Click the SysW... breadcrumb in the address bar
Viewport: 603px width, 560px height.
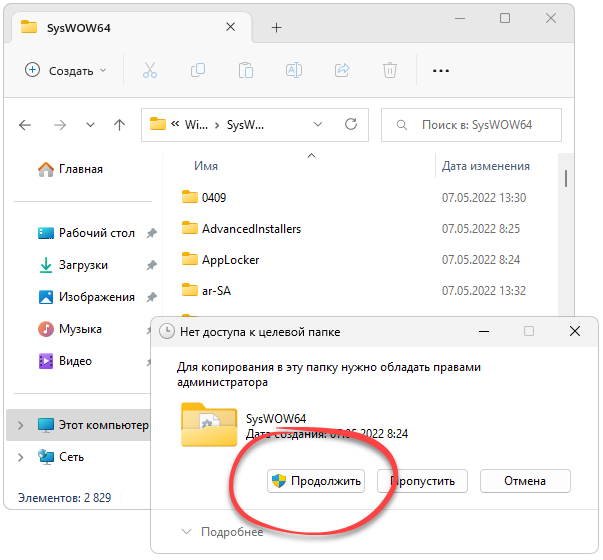(245, 125)
